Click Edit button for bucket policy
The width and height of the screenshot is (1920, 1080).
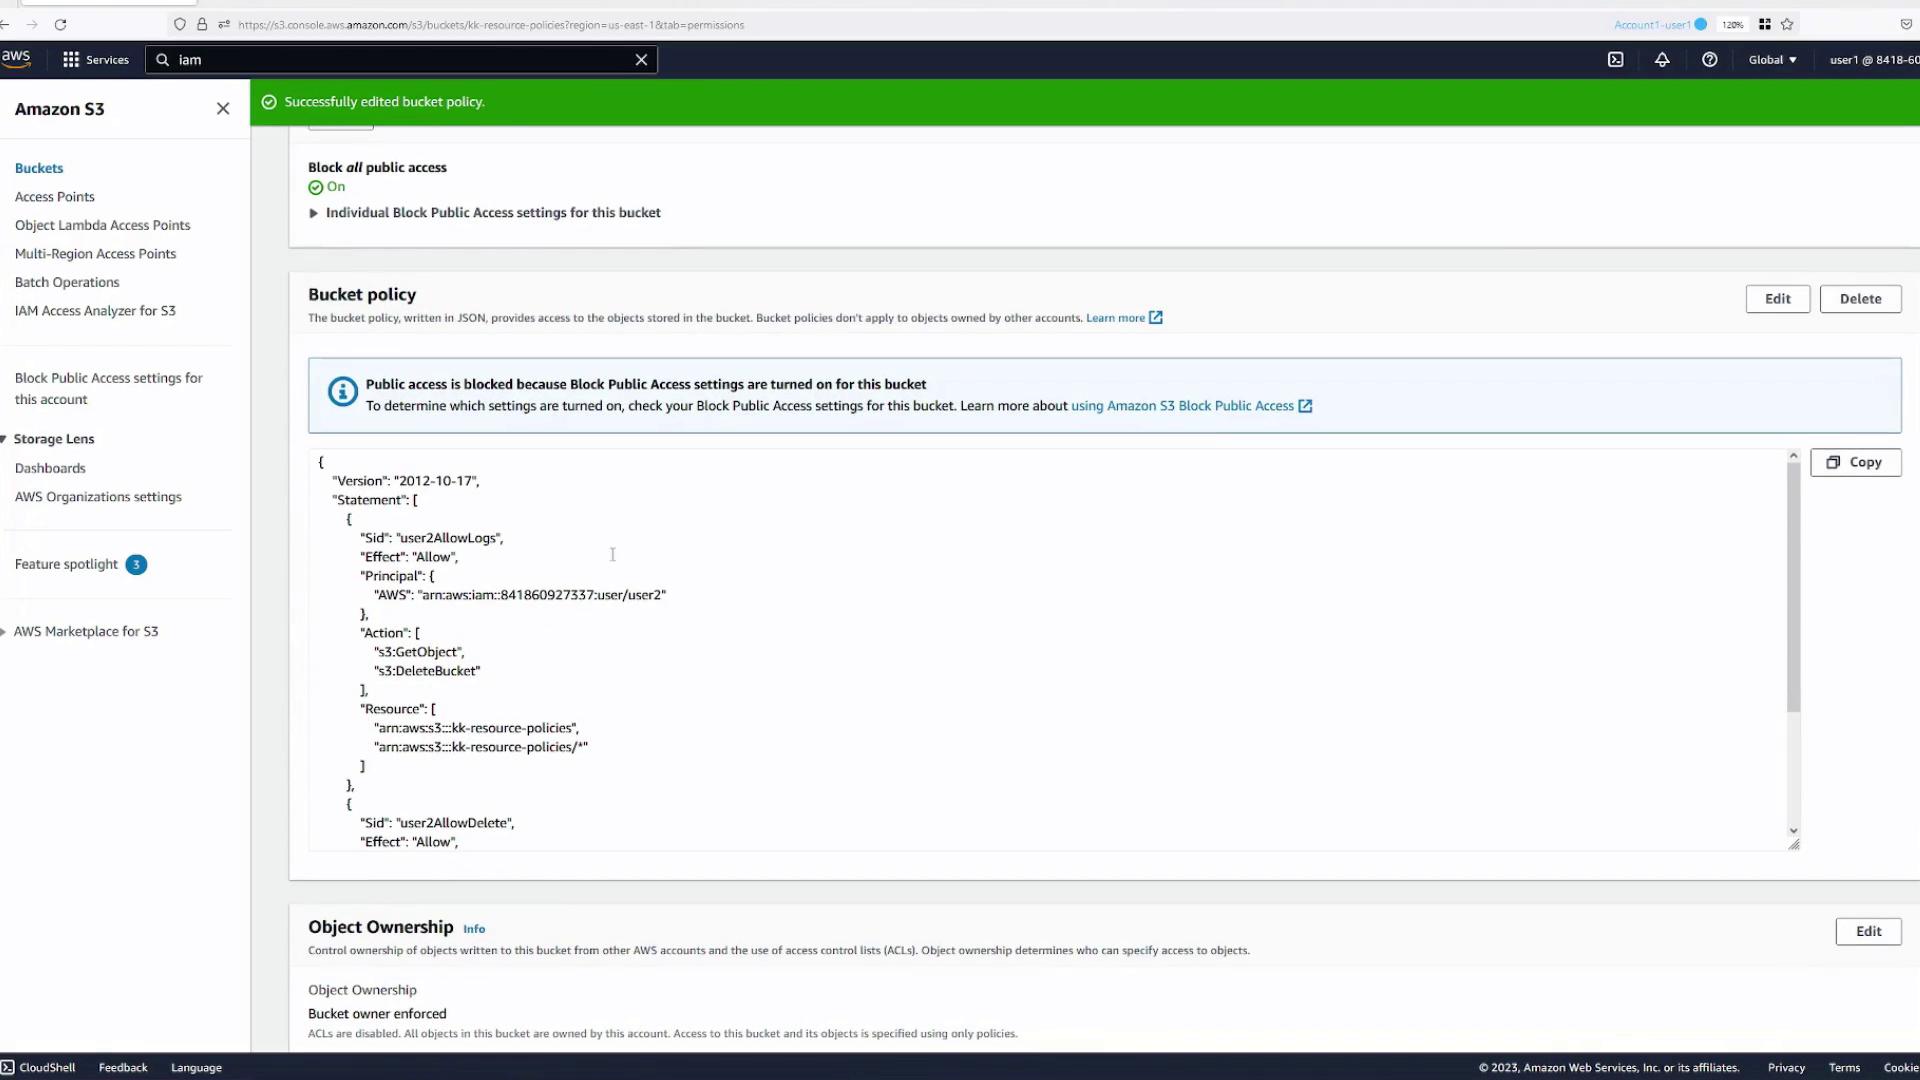click(1777, 299)
